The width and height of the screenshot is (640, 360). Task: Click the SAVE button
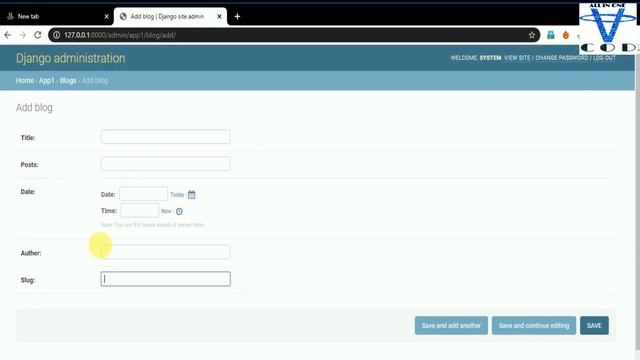[594, 325]
